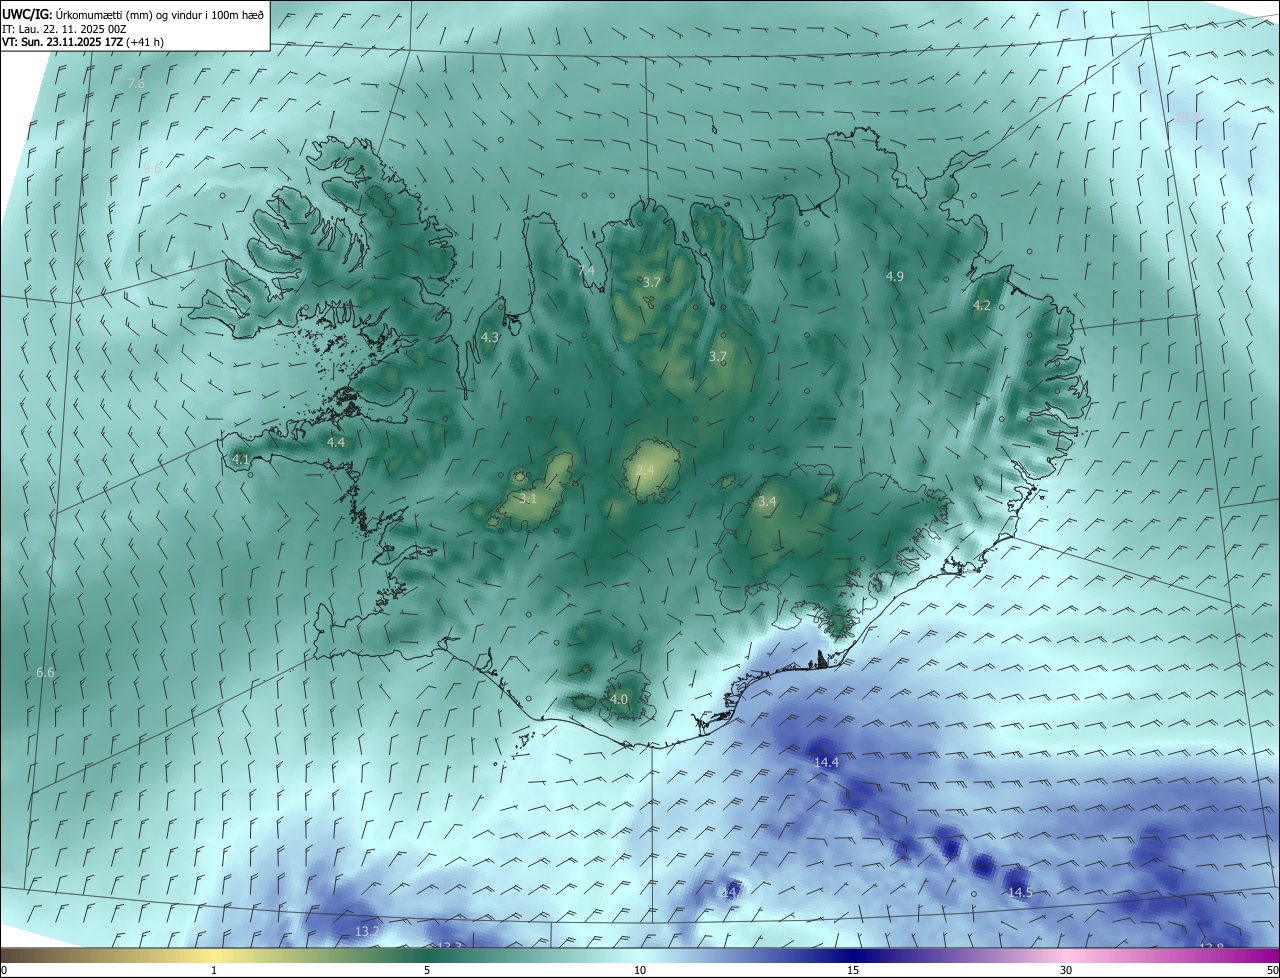Click the title line 'UWC/IG: Úrkomumætti (mm) og vindur í 100m hæð'
The image size is (1280, 978).
coord(133,14)
